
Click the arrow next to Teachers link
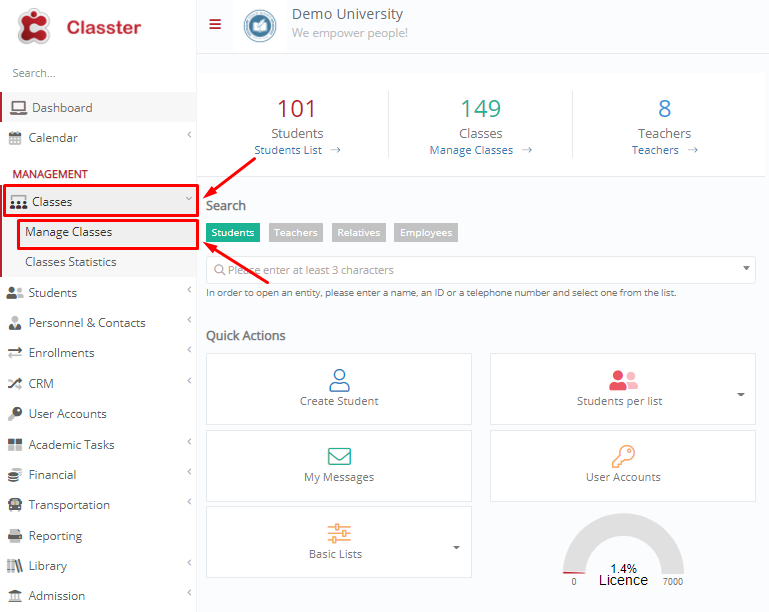[692, 150]
